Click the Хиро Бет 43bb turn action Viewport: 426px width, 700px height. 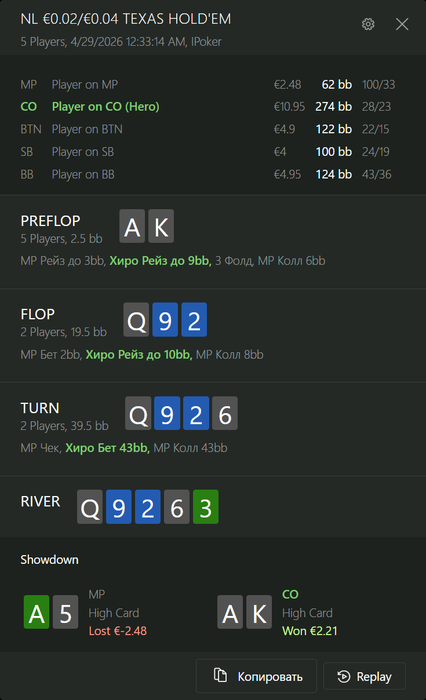point(107,448)
